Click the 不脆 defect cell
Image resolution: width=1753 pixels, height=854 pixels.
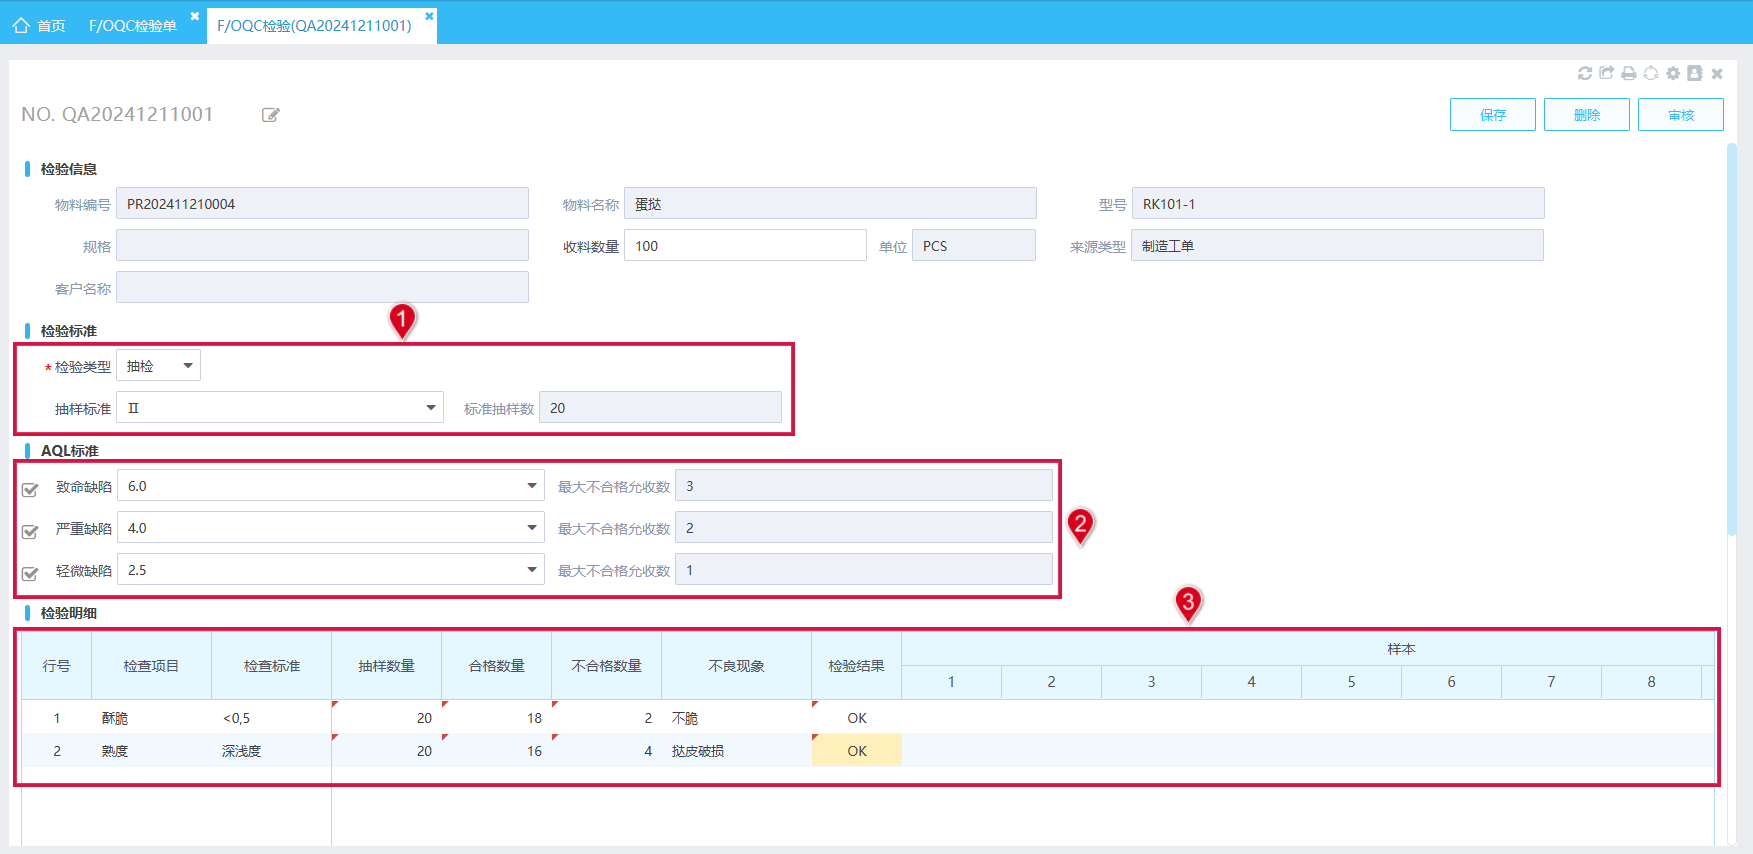point(736,718)
